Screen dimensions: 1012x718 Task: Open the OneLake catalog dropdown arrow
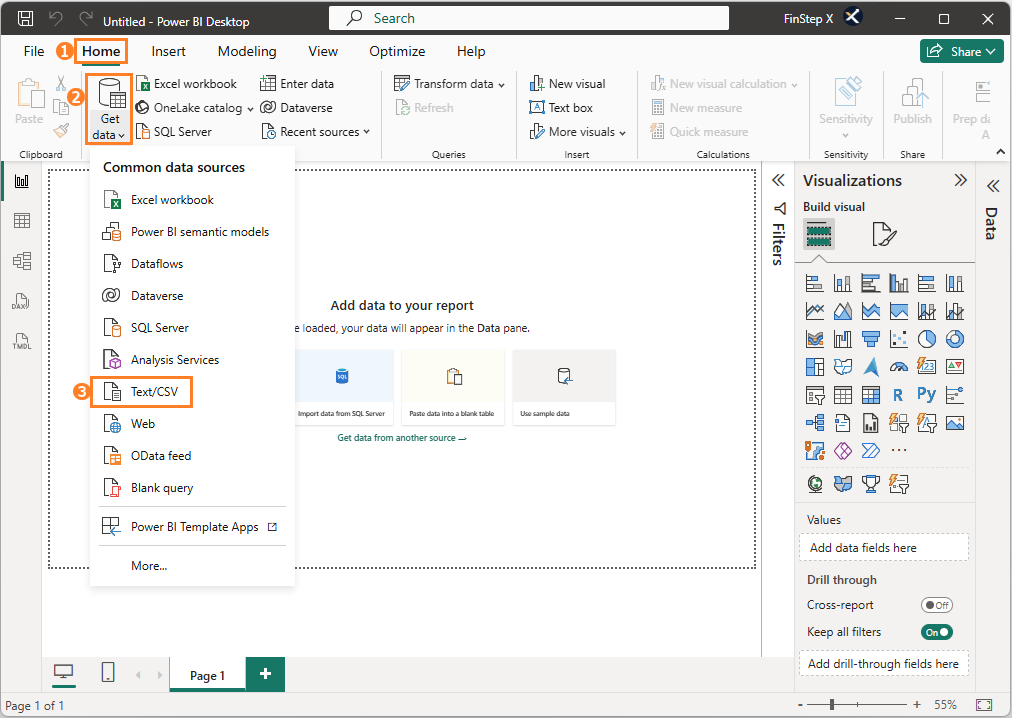click(x=250, y=108)
